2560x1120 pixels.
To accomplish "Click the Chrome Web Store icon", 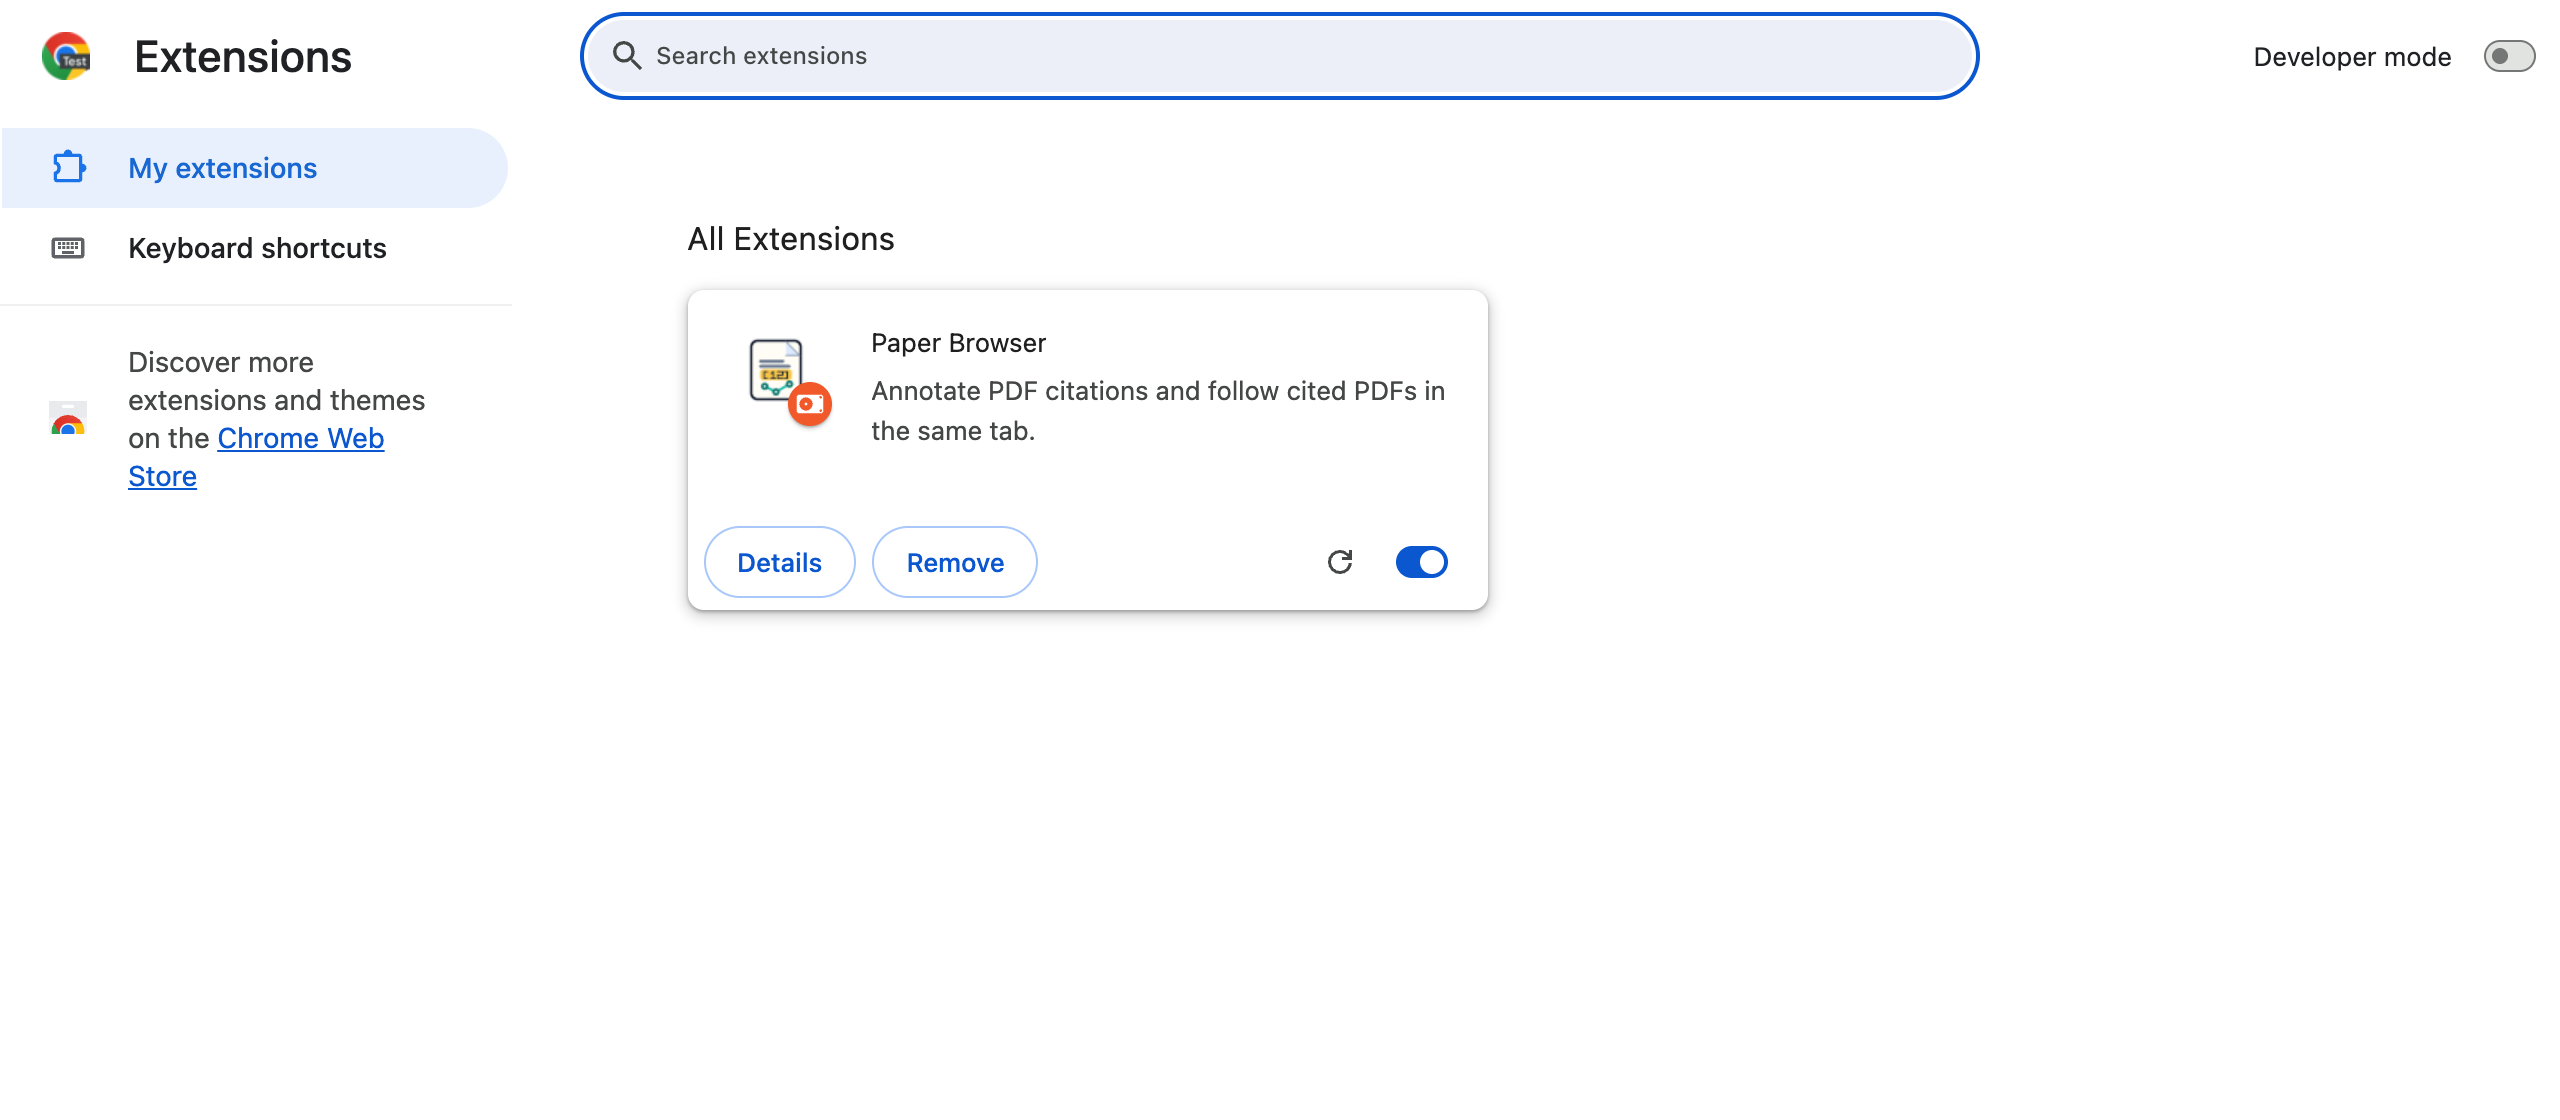I will (x=68, y=419).
